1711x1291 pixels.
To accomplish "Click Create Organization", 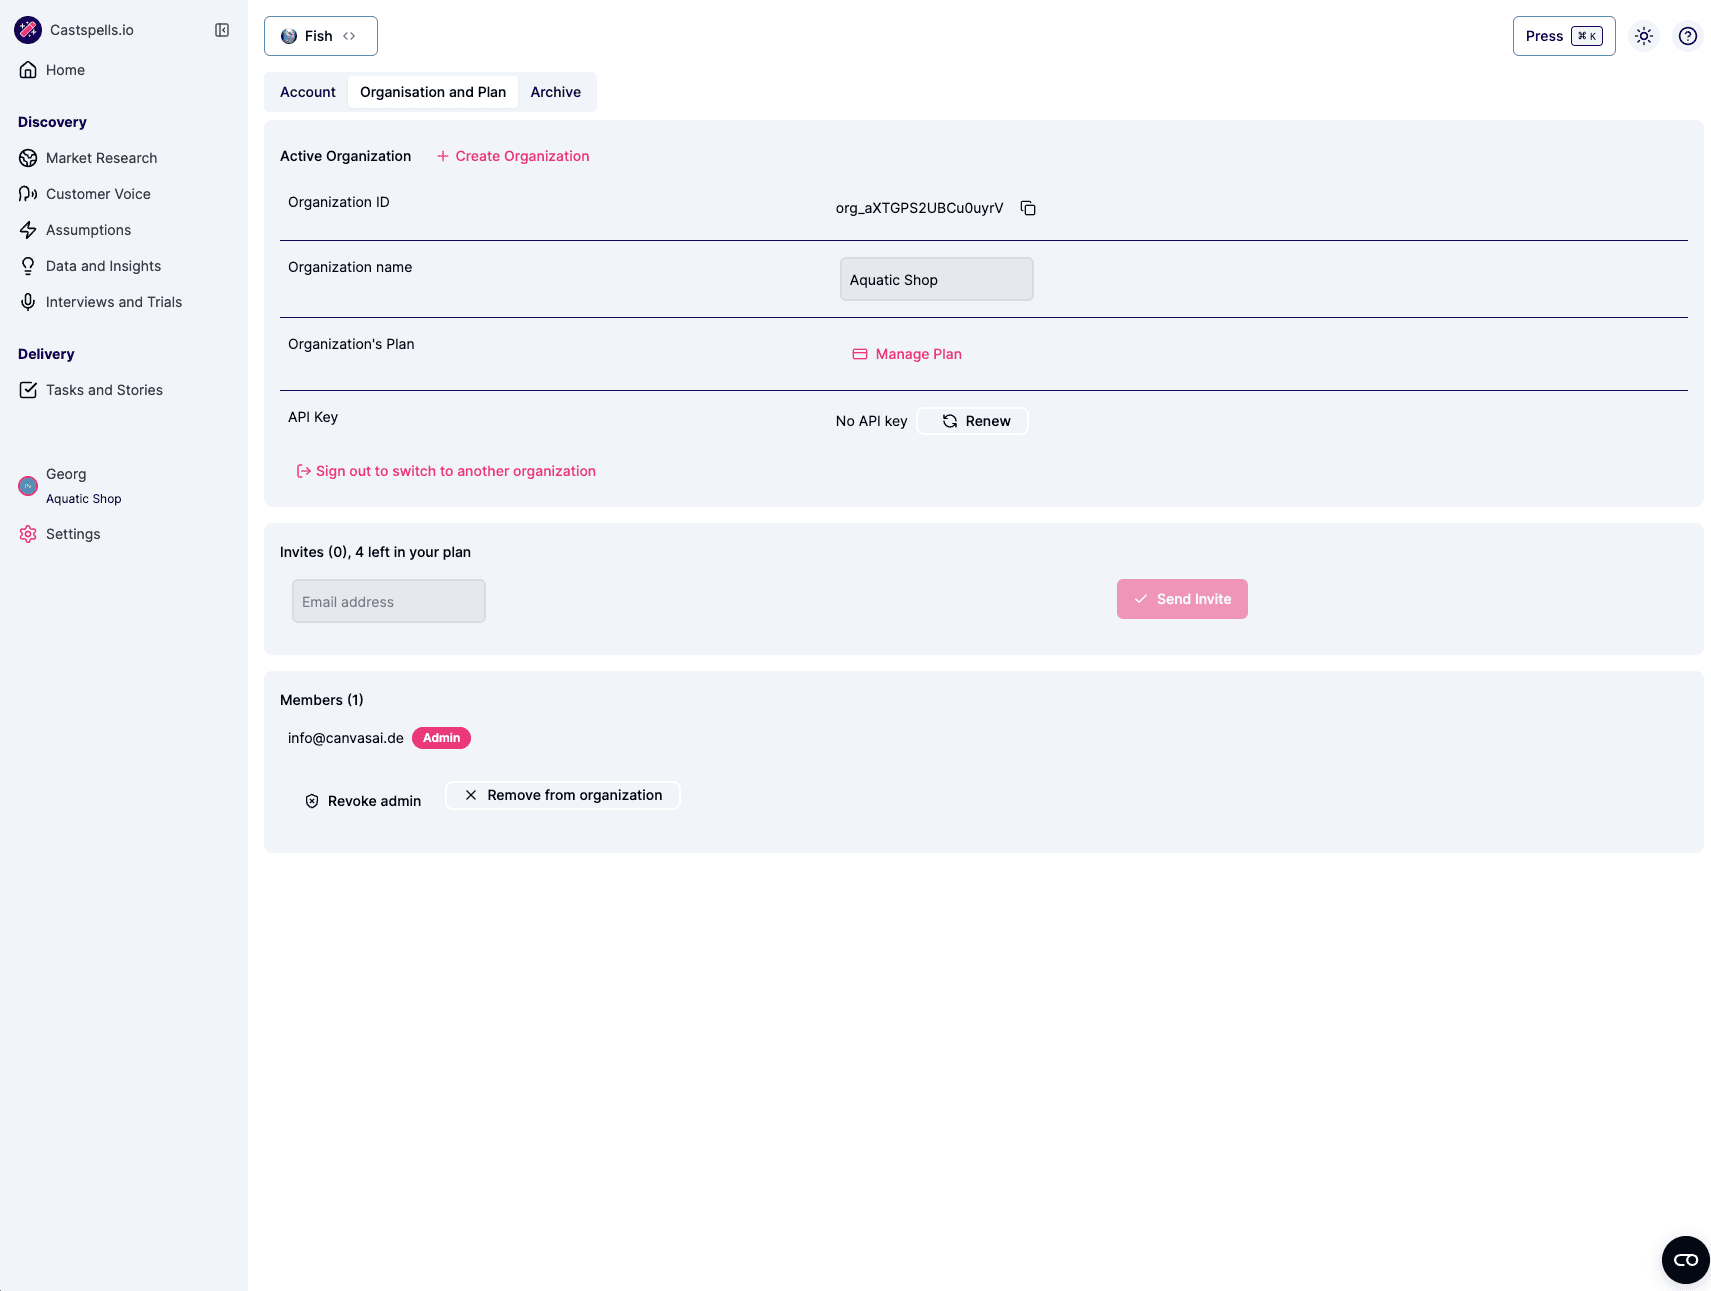I will (x=513, y=156).
